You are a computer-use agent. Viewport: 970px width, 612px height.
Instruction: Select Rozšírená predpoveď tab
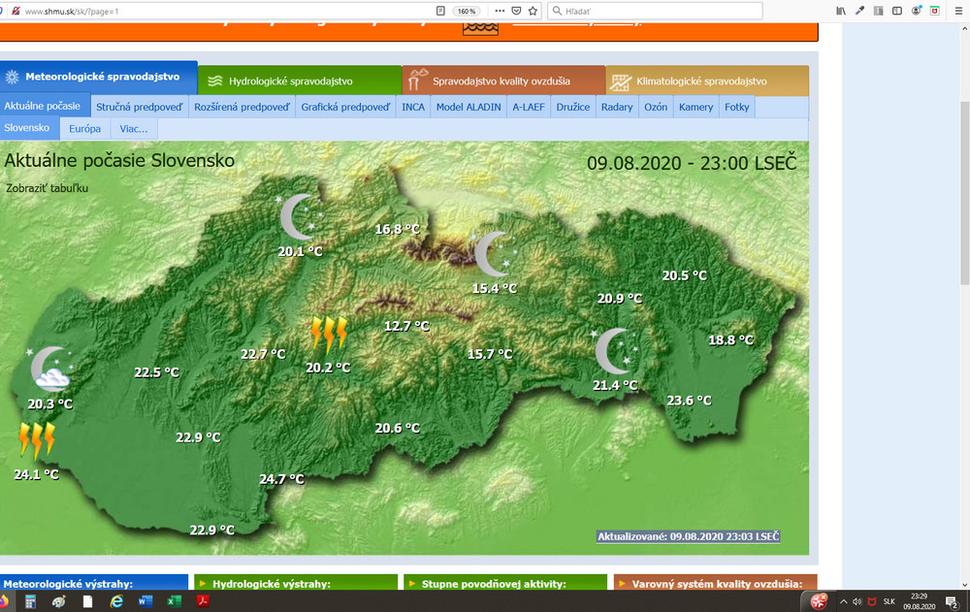pos(242,107)
